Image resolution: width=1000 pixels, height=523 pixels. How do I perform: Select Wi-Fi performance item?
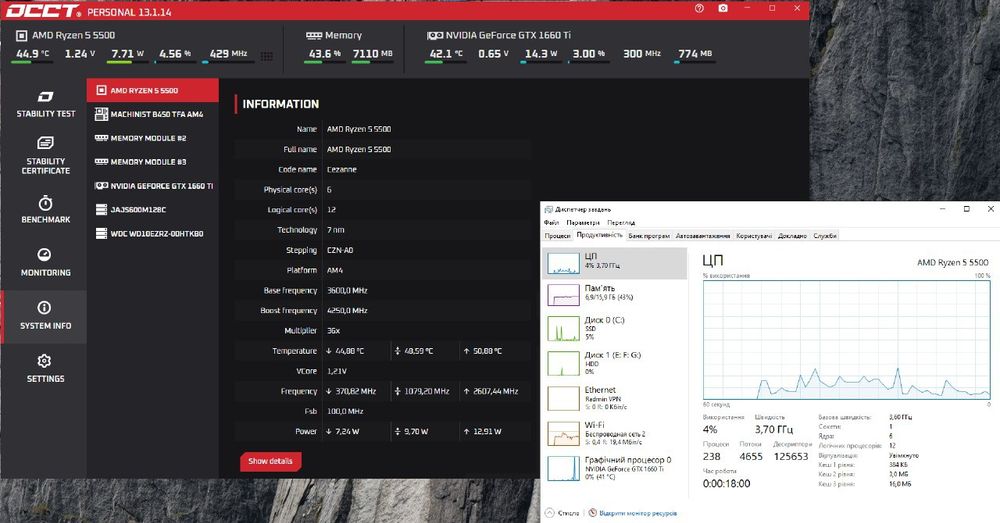pos(614,434)
